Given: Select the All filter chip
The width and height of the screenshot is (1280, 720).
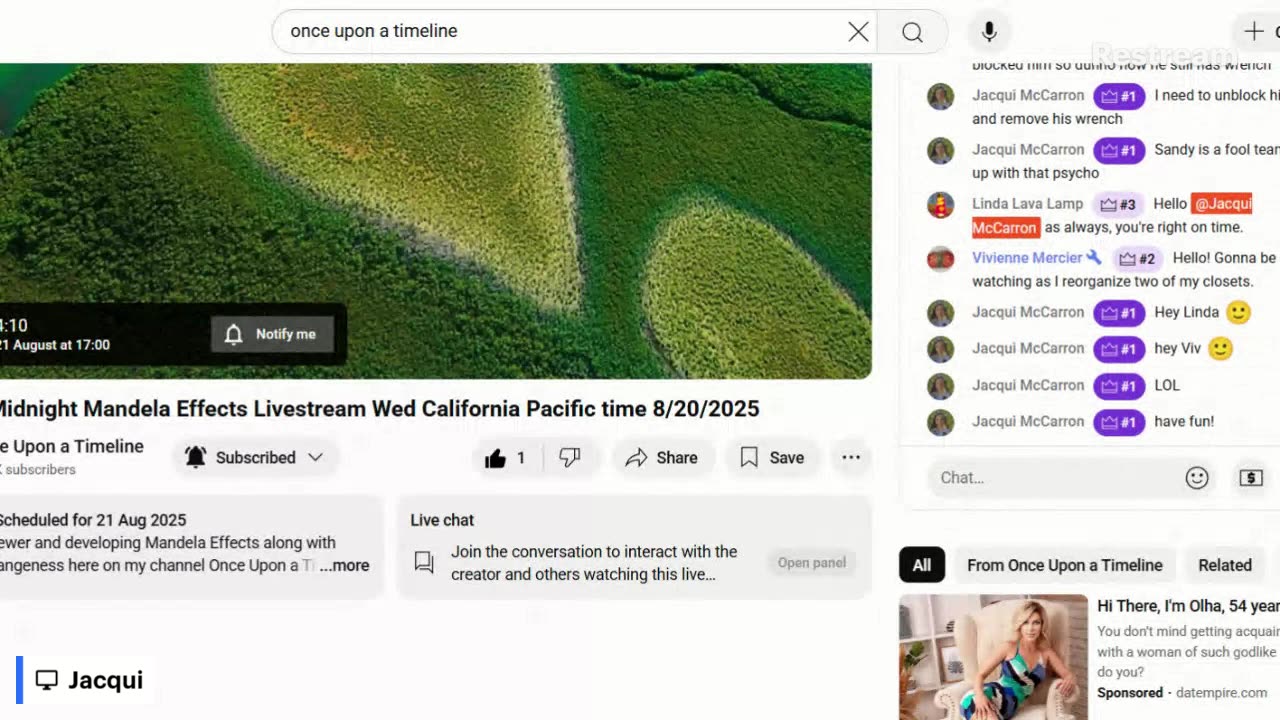Looking at the screenshot, I should click(922, 565).
